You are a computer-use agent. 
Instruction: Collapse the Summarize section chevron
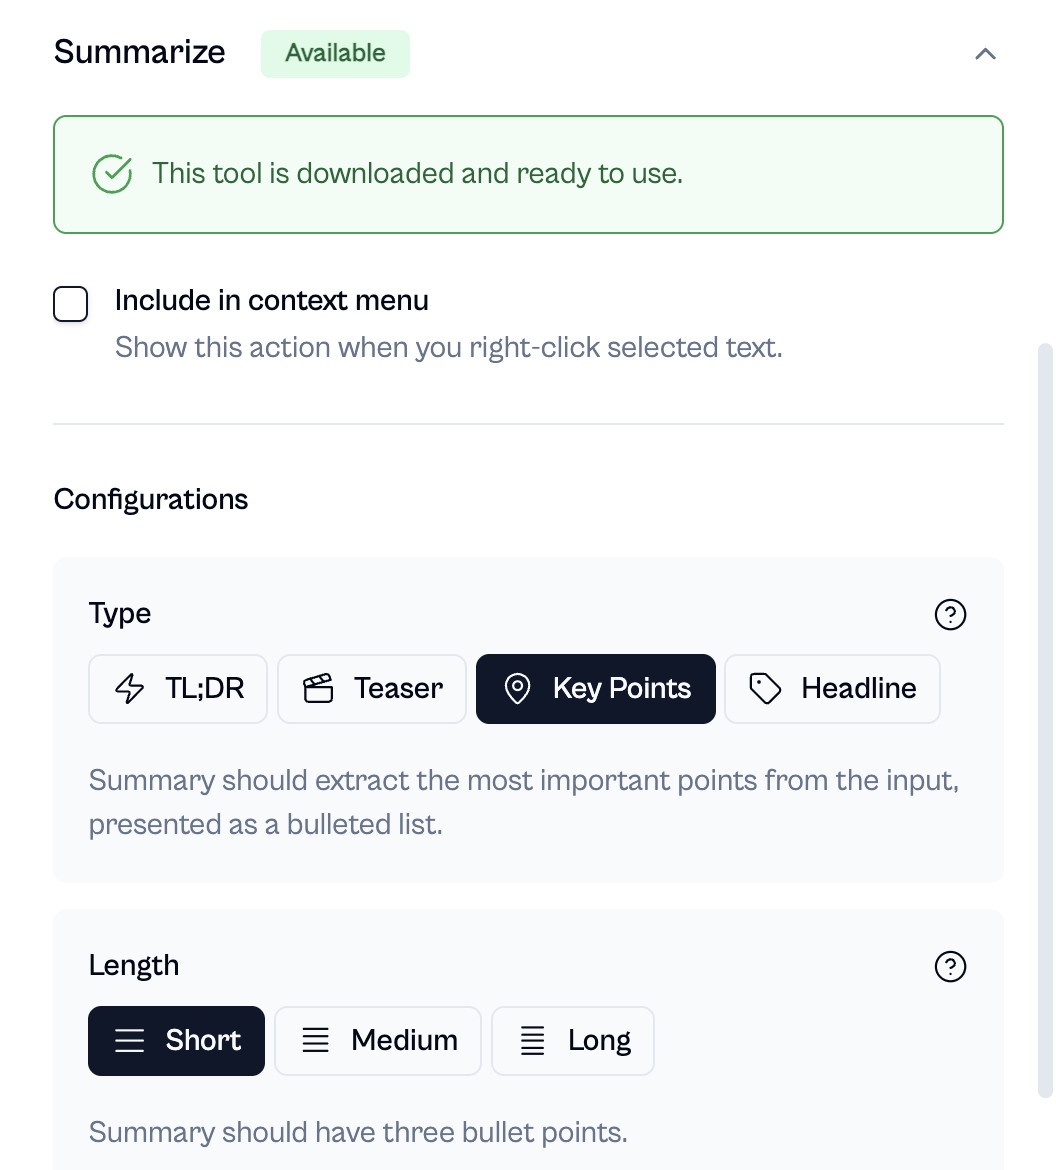[x=985, y=54]
